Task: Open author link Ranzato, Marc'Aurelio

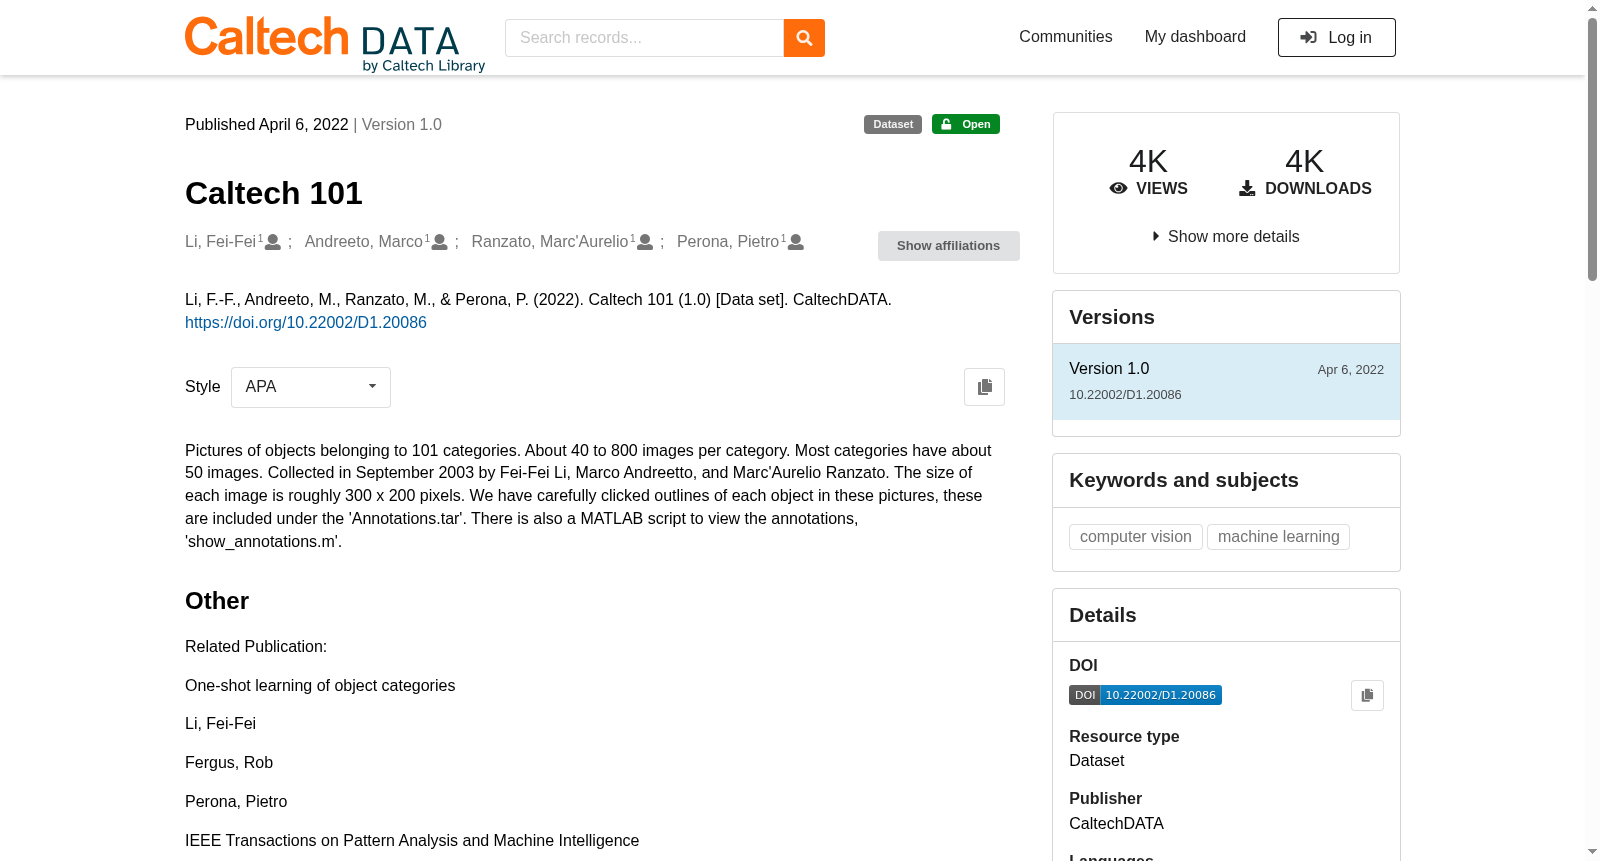Action: (550, 242)
